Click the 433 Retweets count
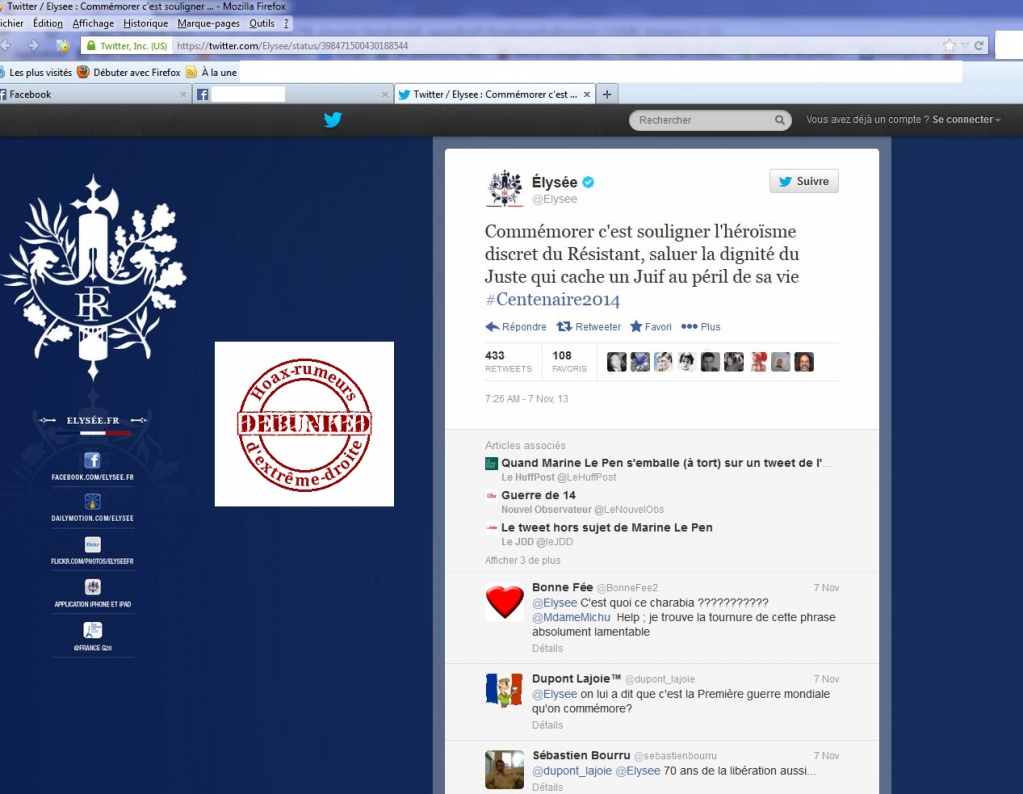The image size is (1023, 794). [508, 361]
